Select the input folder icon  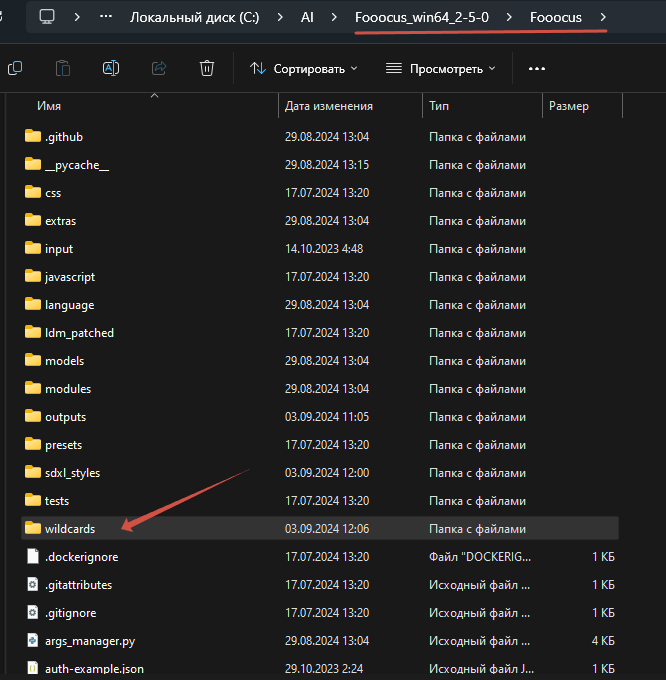33,248
